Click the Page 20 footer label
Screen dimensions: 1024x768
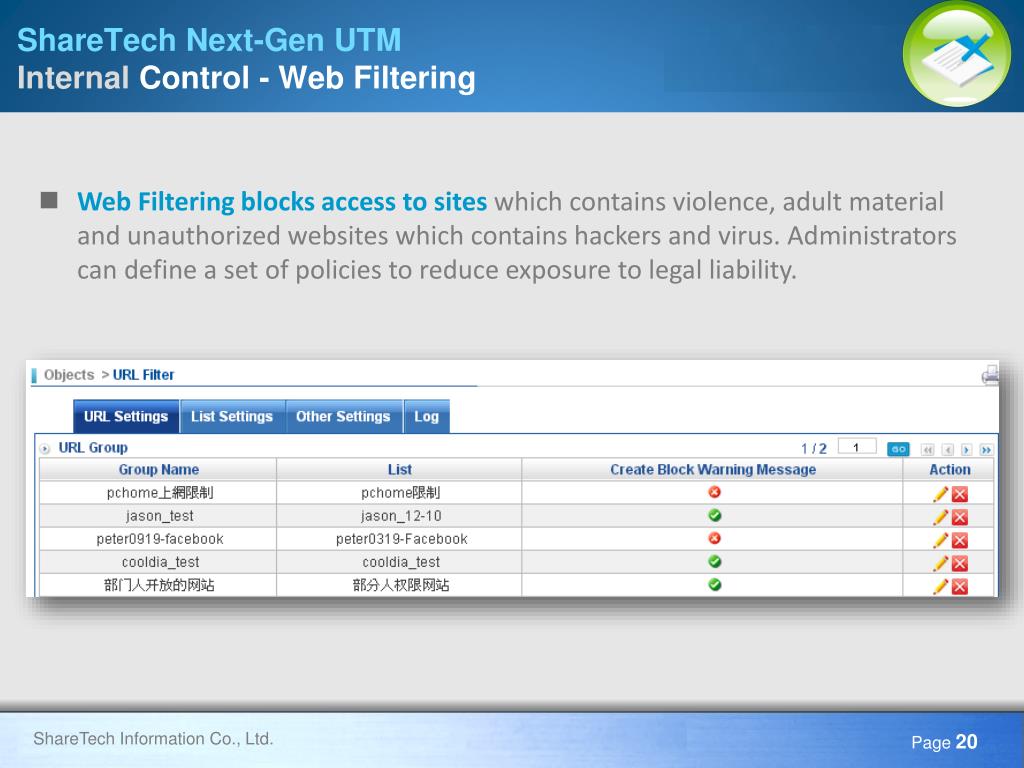[944, 742]
